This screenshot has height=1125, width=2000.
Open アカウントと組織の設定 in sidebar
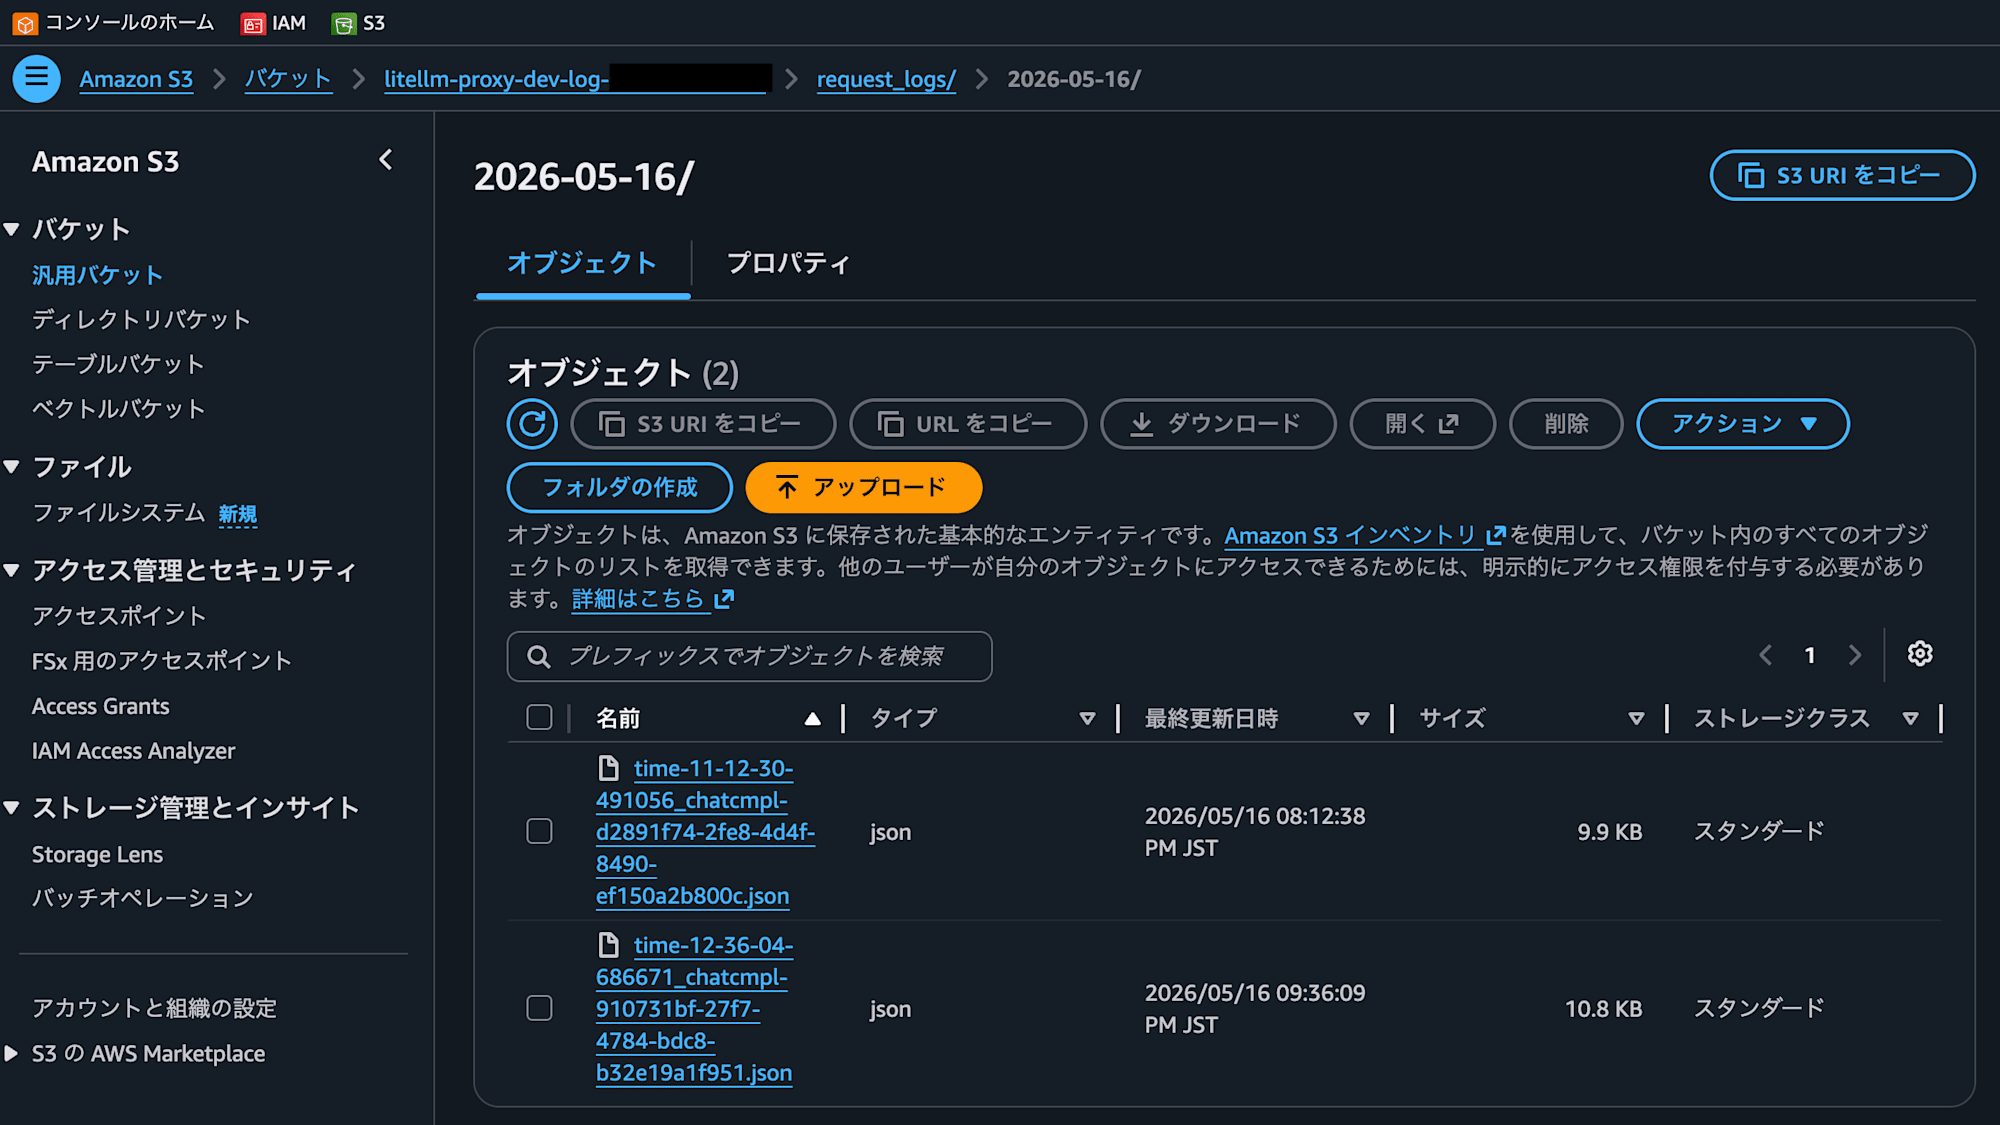click(154, 1007)
